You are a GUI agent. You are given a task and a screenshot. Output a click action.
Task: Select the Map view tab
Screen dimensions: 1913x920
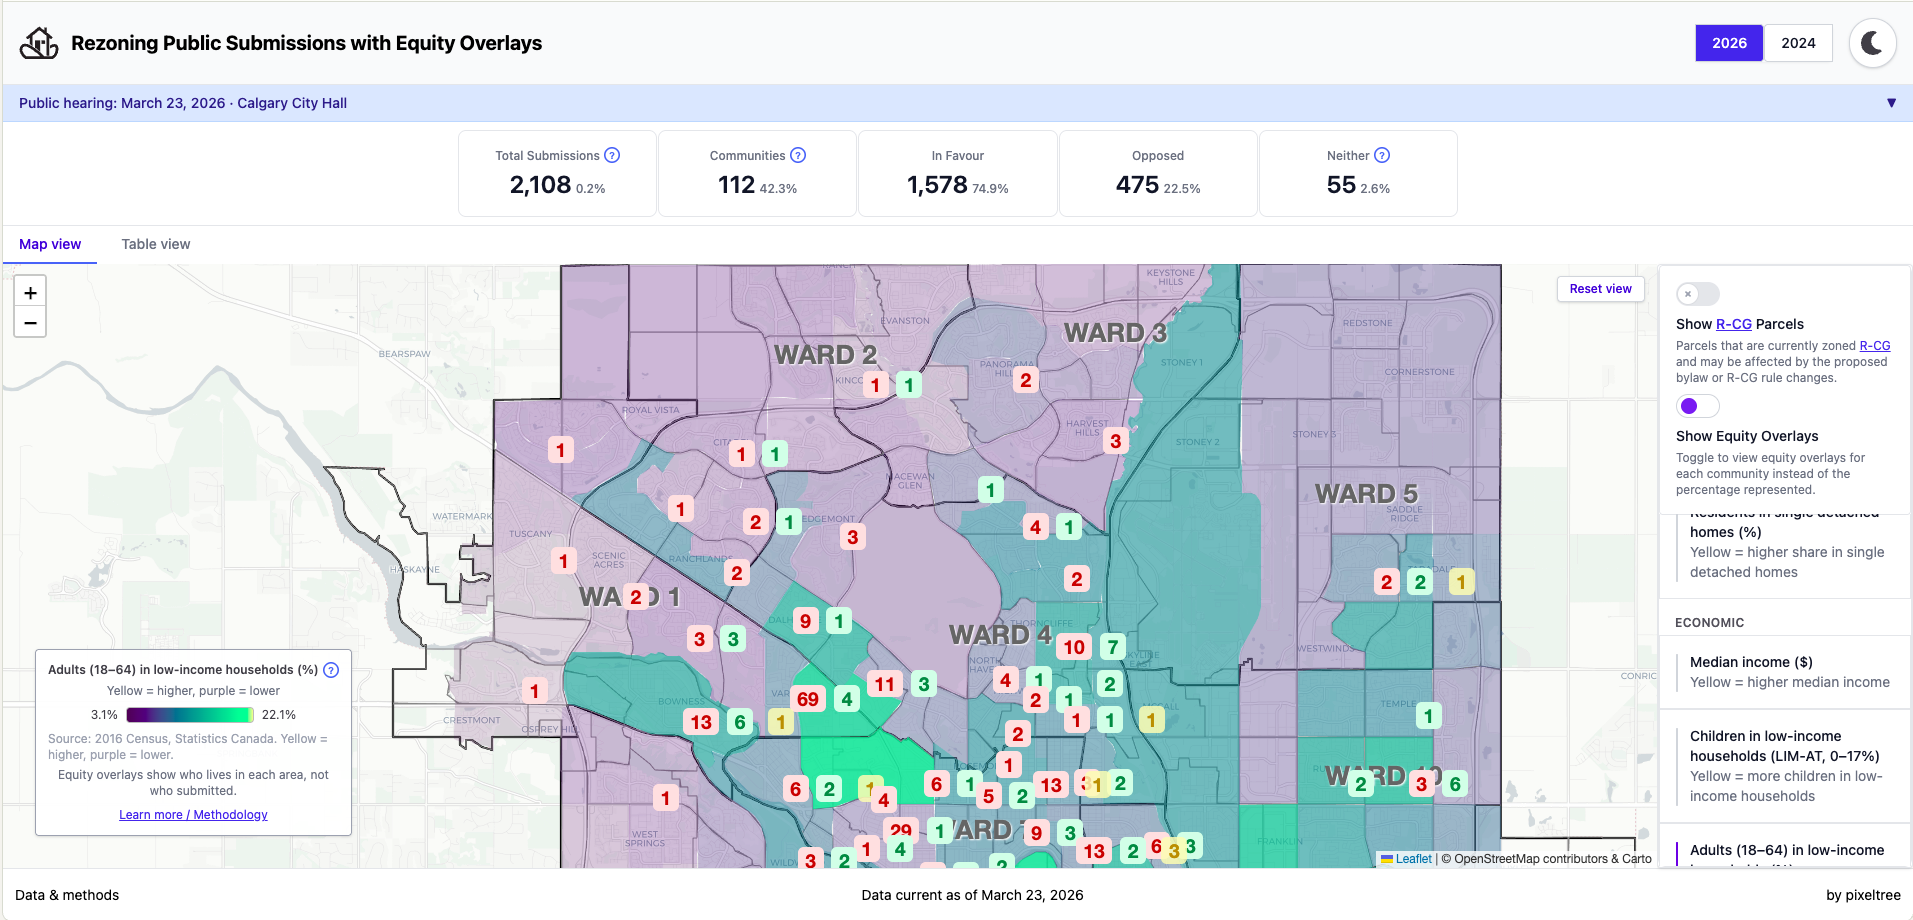coord(50,244)
